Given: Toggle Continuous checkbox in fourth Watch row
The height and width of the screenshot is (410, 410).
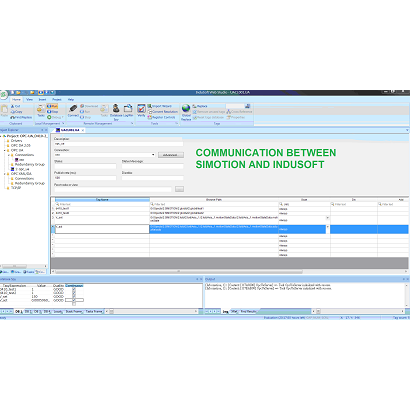Looking at the screenshot, I should pos(74,300).
